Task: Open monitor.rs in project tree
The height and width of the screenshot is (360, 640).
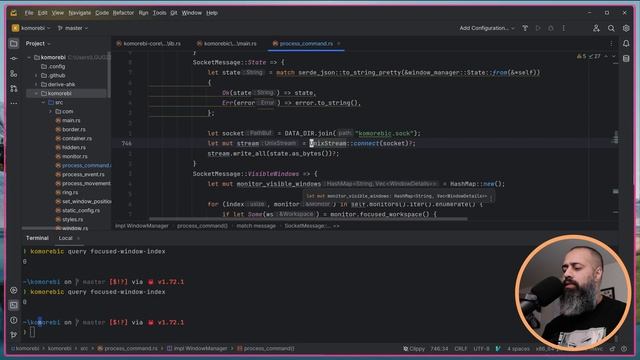Action: (71, 156)
